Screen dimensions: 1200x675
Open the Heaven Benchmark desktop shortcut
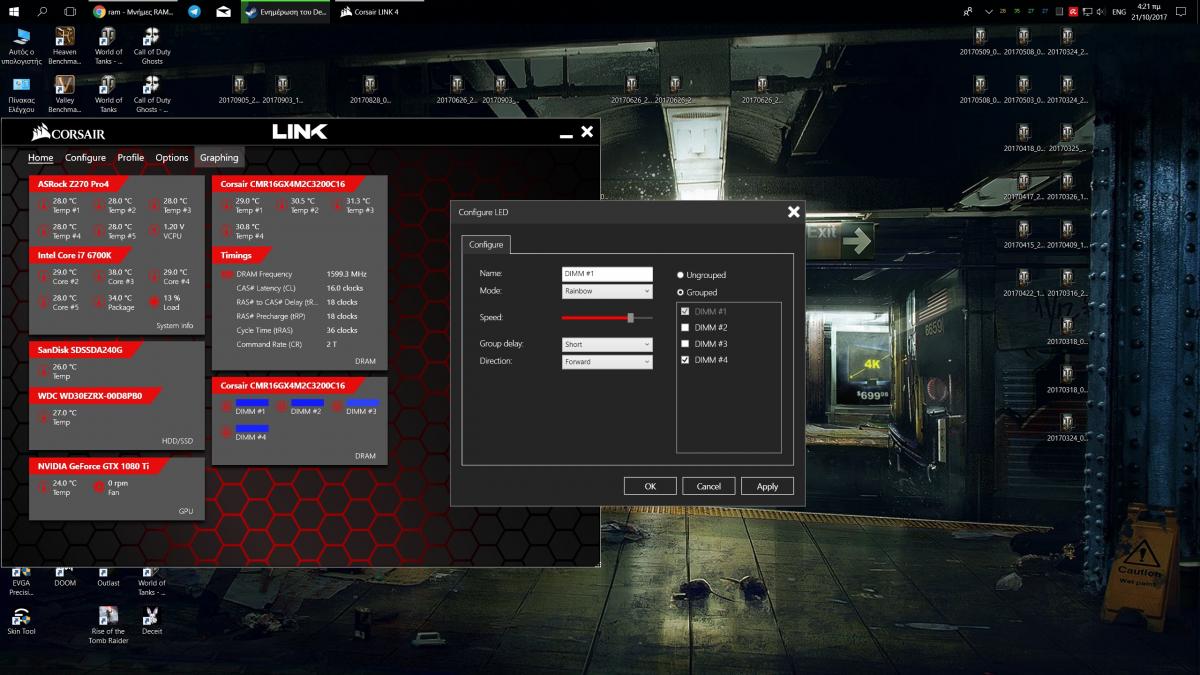[64, 45]
